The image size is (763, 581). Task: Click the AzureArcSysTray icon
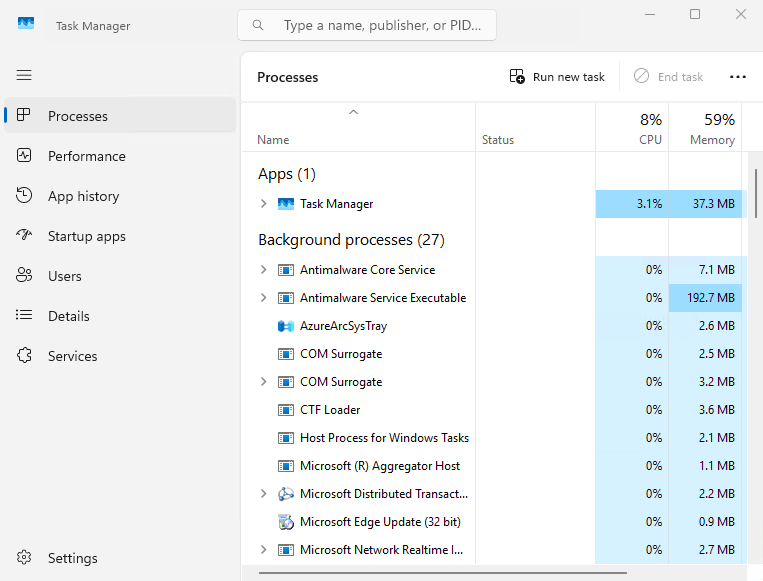pyautogui.click(x=286, y=326)
